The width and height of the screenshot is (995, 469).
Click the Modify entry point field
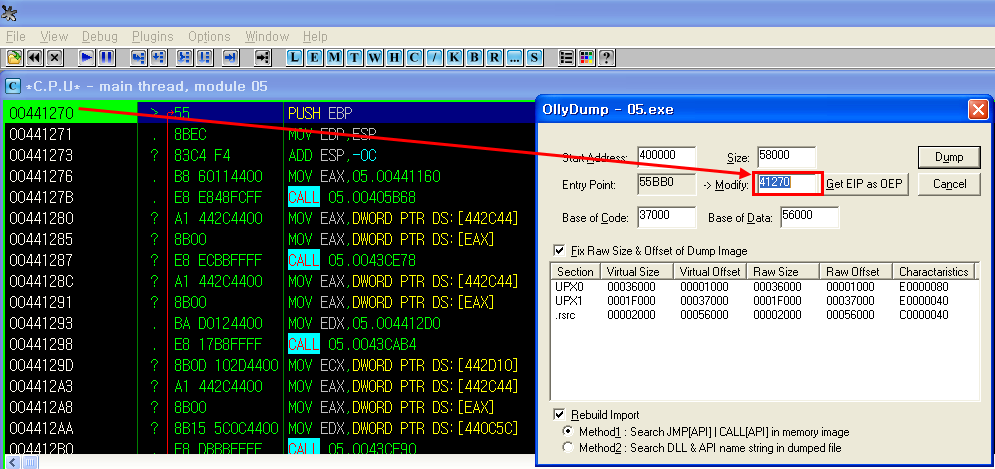pos(787,184)
